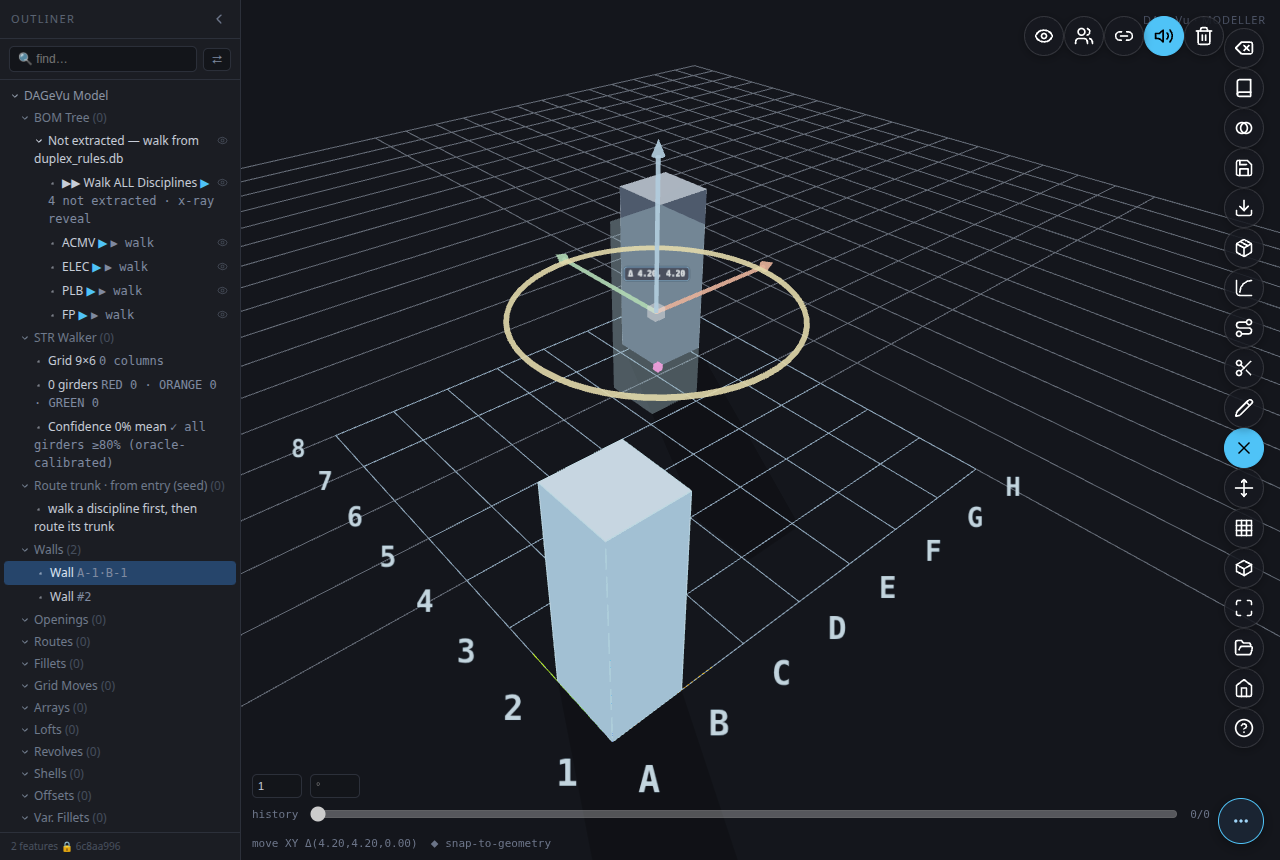Toggle visibility eye for ACMV row

tap(223, 243)
